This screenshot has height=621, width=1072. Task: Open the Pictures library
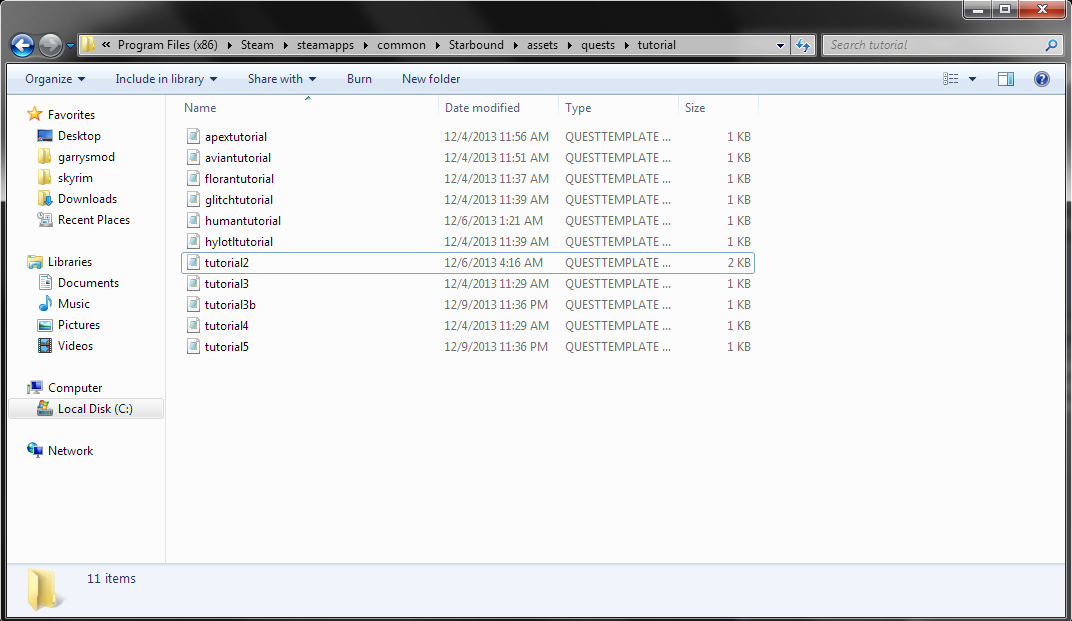pyautogui.click(x=79, y=325)
